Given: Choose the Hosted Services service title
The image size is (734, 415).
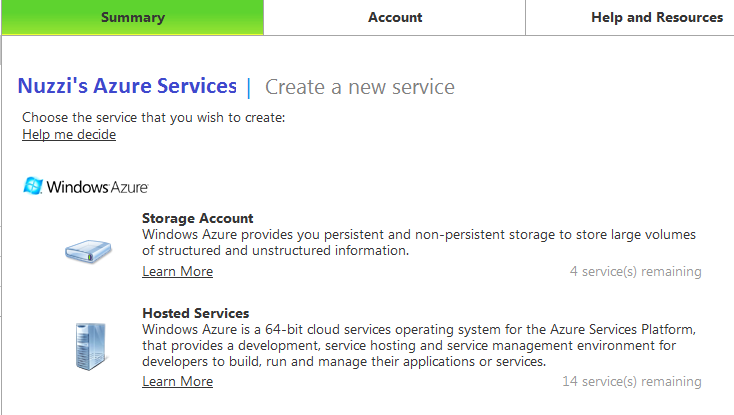Looking at the screenshot, I should pyautogui.click(x=196, y=313).
